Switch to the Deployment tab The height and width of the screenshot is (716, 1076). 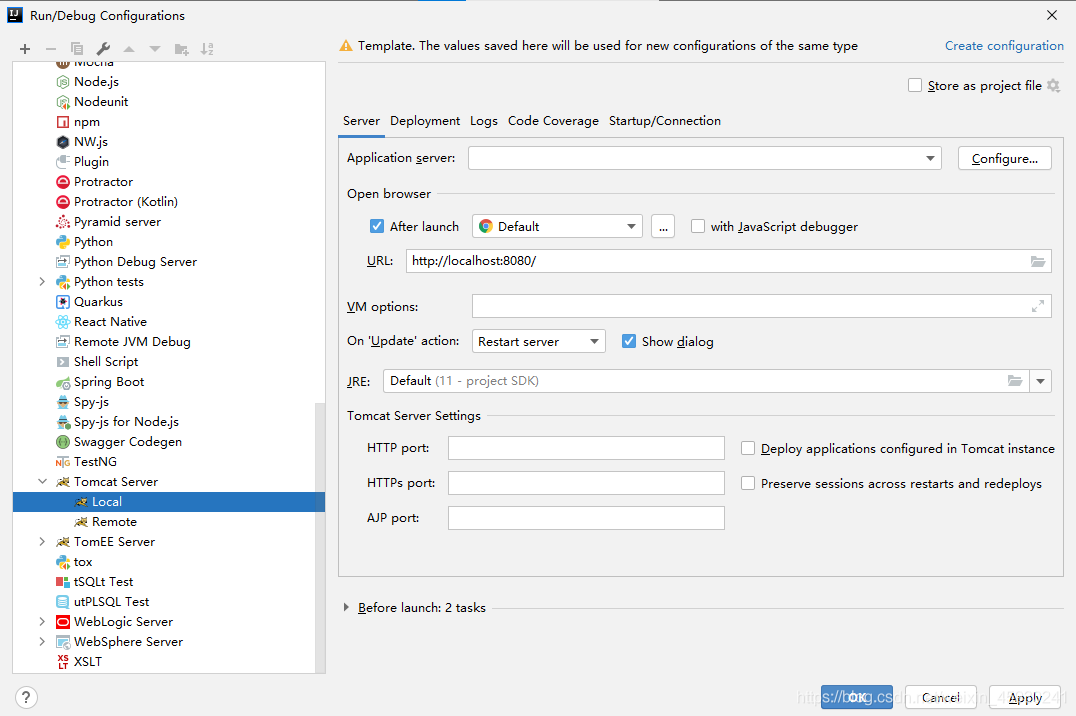pos(425,121)
